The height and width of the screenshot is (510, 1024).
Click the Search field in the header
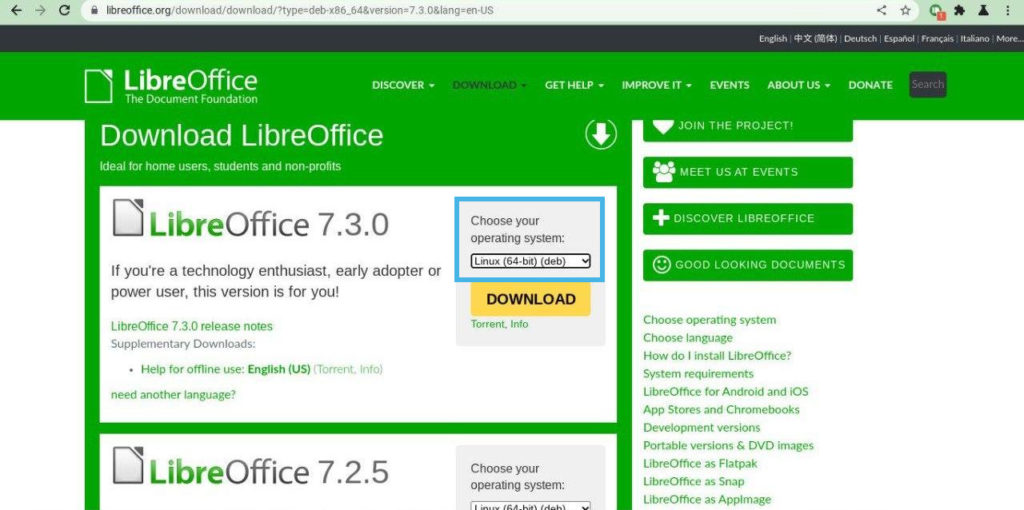pos(927,84)
